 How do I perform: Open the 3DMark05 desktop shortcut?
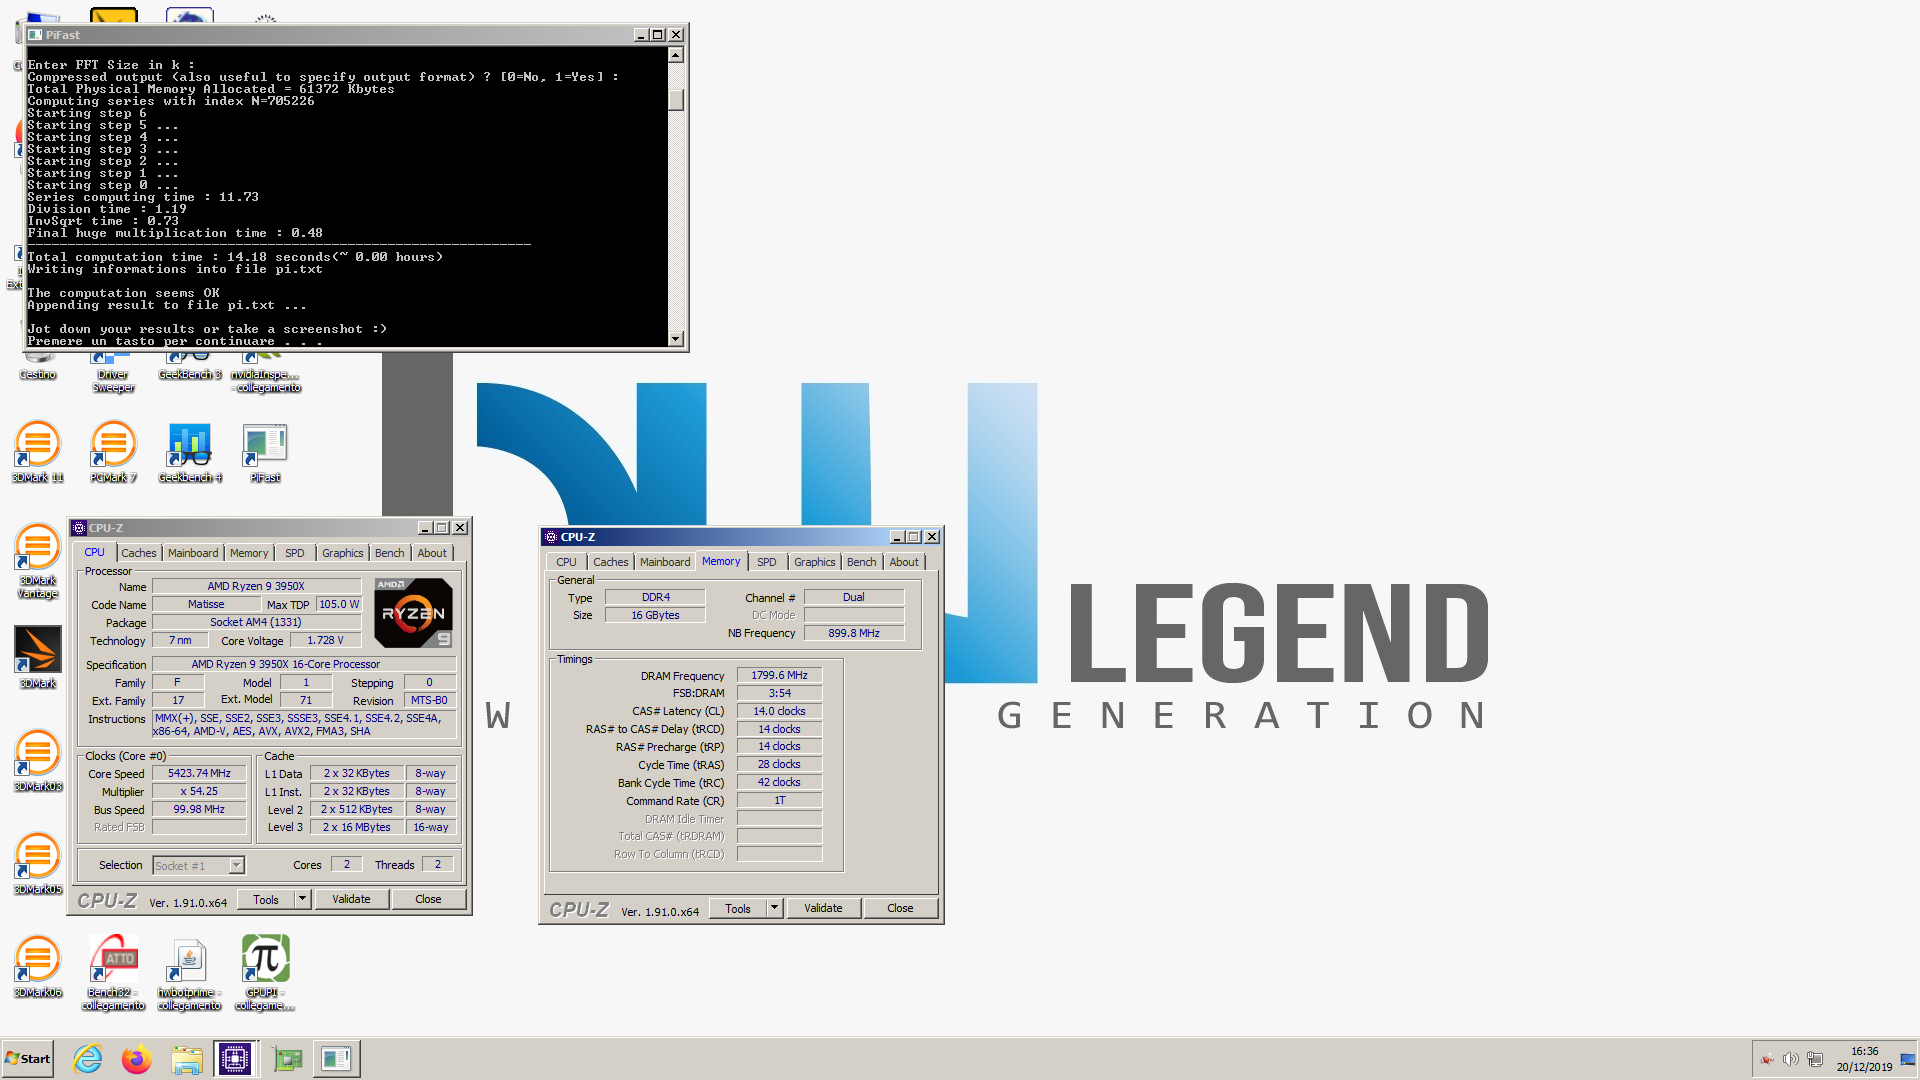click(x=37, y=864)
